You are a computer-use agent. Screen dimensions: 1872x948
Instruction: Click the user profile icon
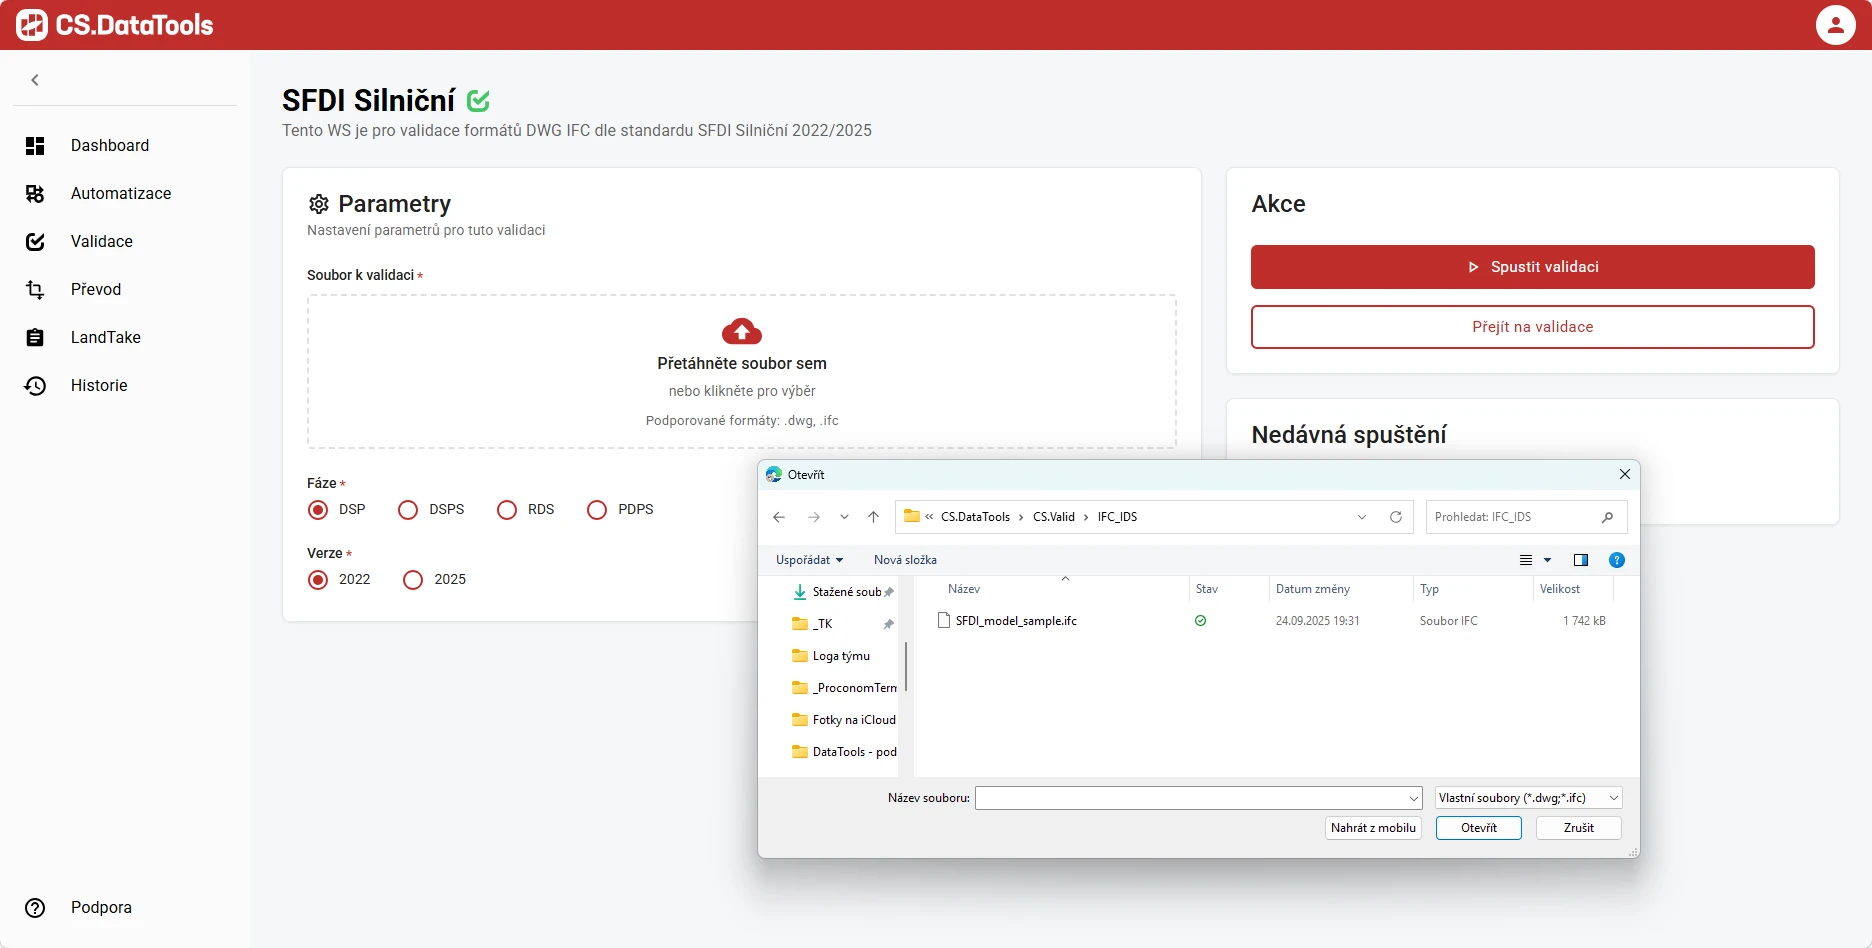(x=1835, y=24)
